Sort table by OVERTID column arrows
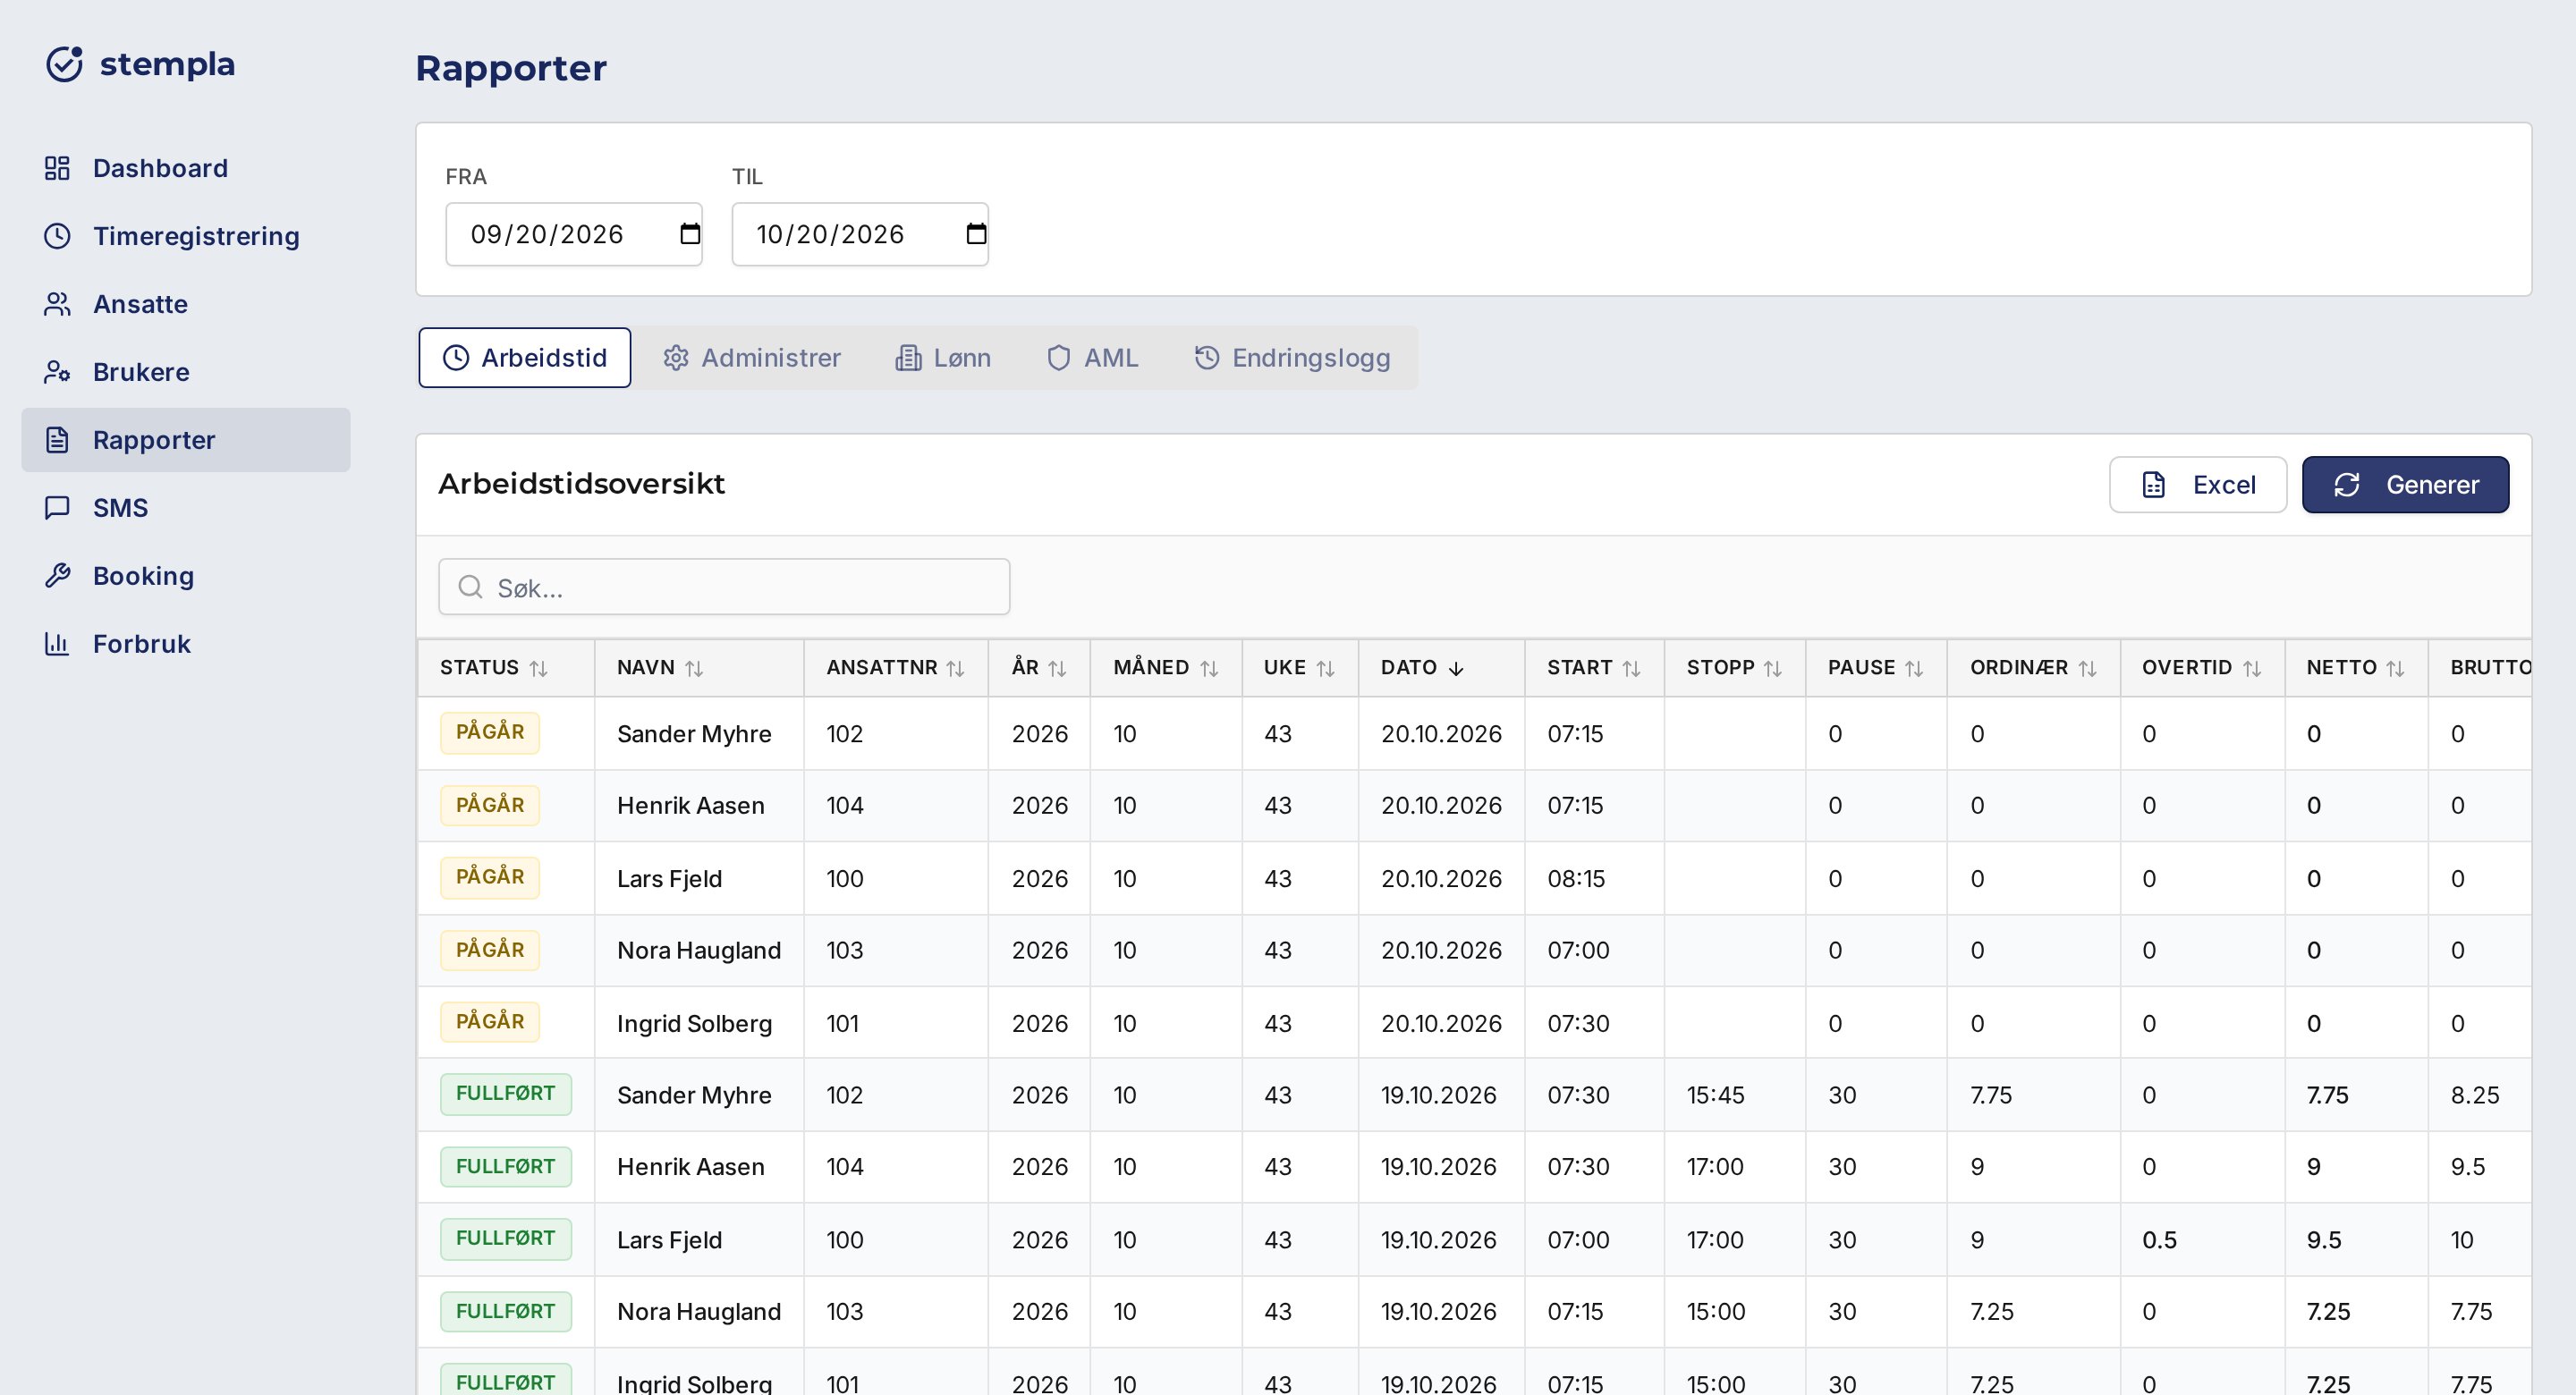Viewport: 2576px width, 1395px height. tap(2252, 668)
